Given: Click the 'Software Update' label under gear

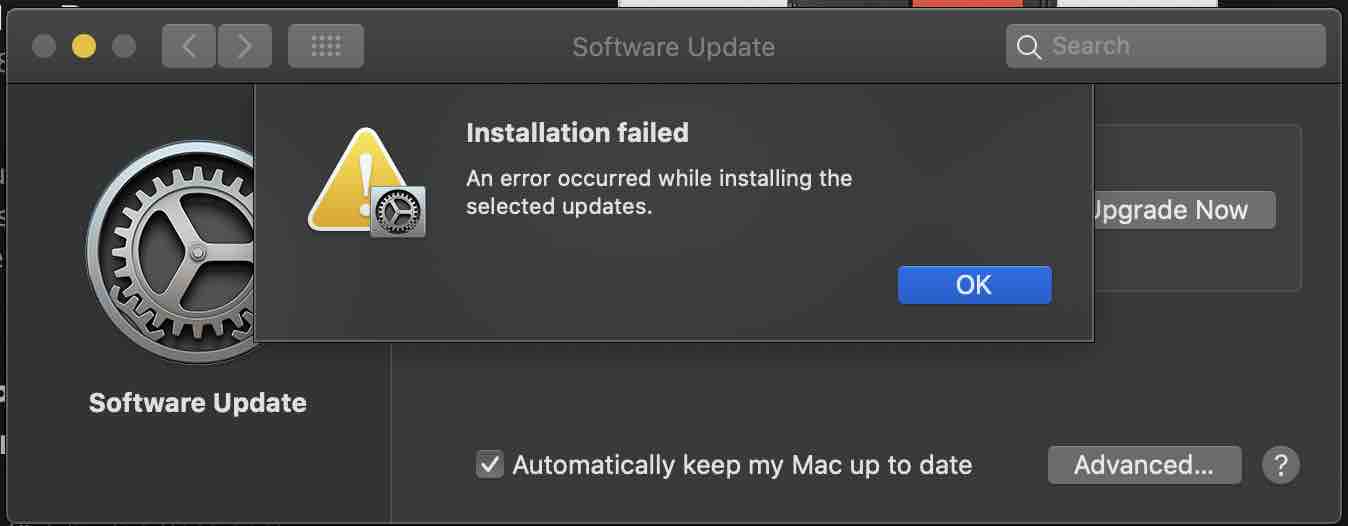Looking at the screenshot, I should pyautogui.click(x=198, y=403).
